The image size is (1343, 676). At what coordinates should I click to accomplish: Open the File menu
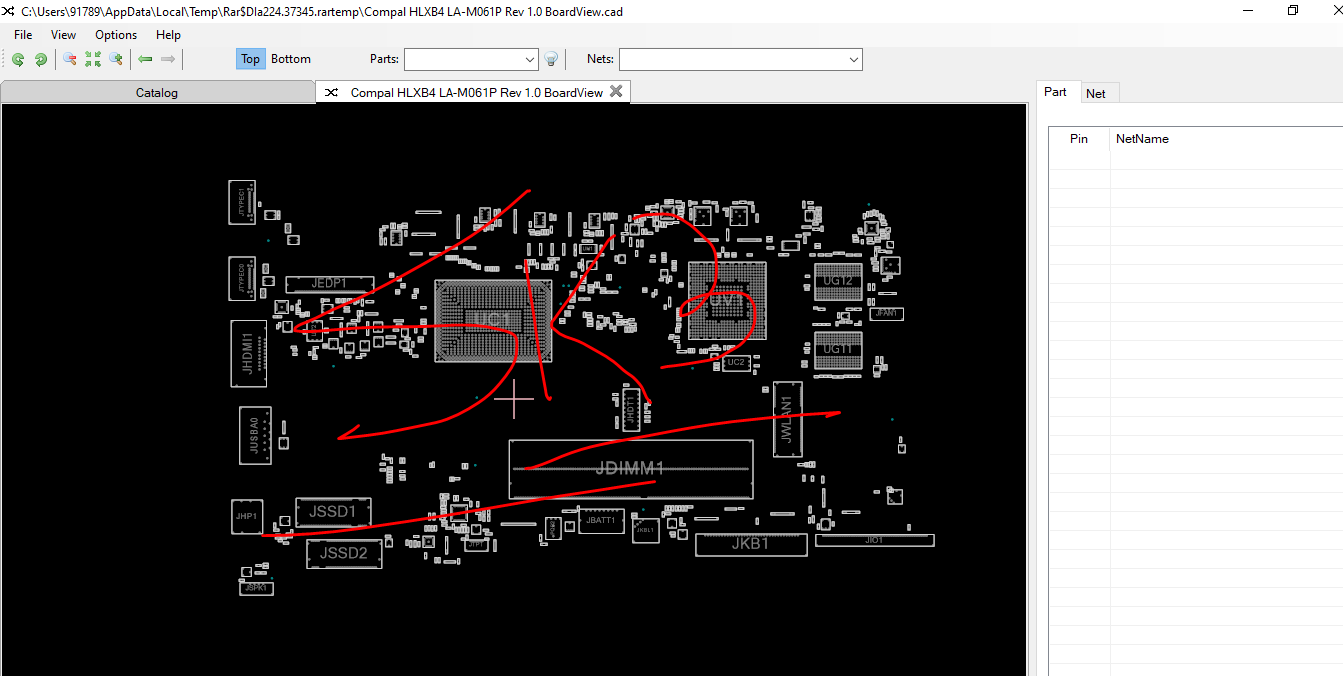(x=23, y=34)
